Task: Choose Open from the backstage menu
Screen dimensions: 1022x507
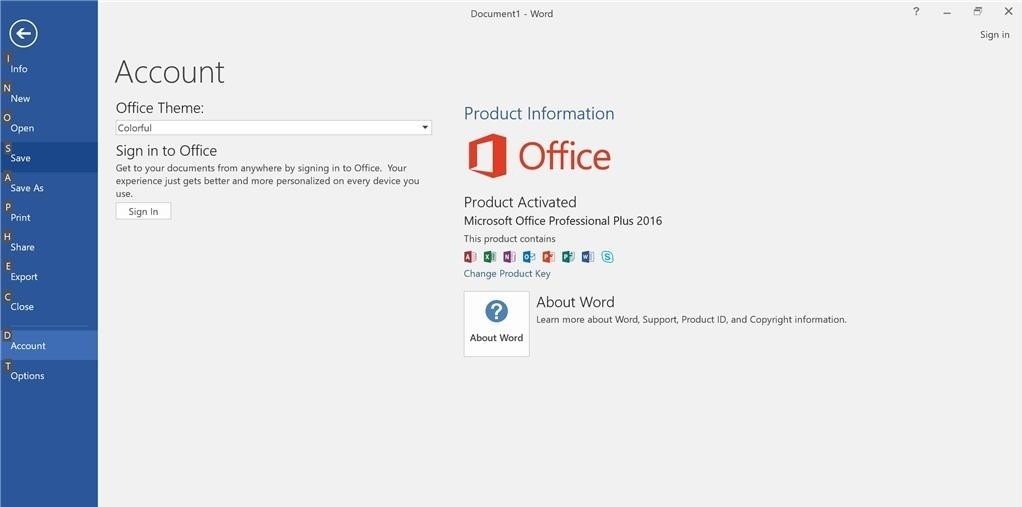Action: pos(49,128)
